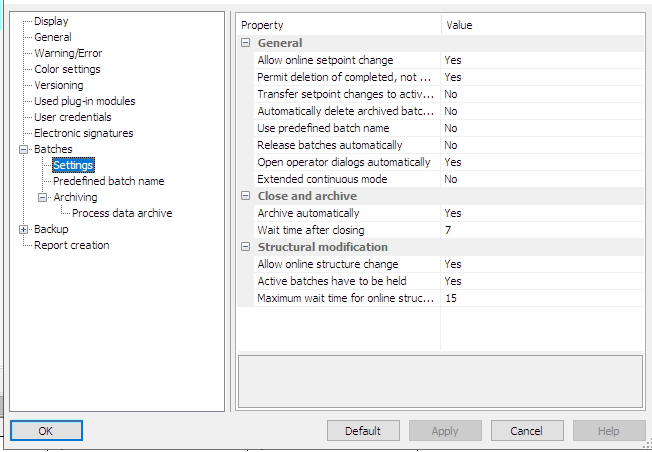Open the Display settings page
Screen dimensions: 652x452
pos(51,21)
